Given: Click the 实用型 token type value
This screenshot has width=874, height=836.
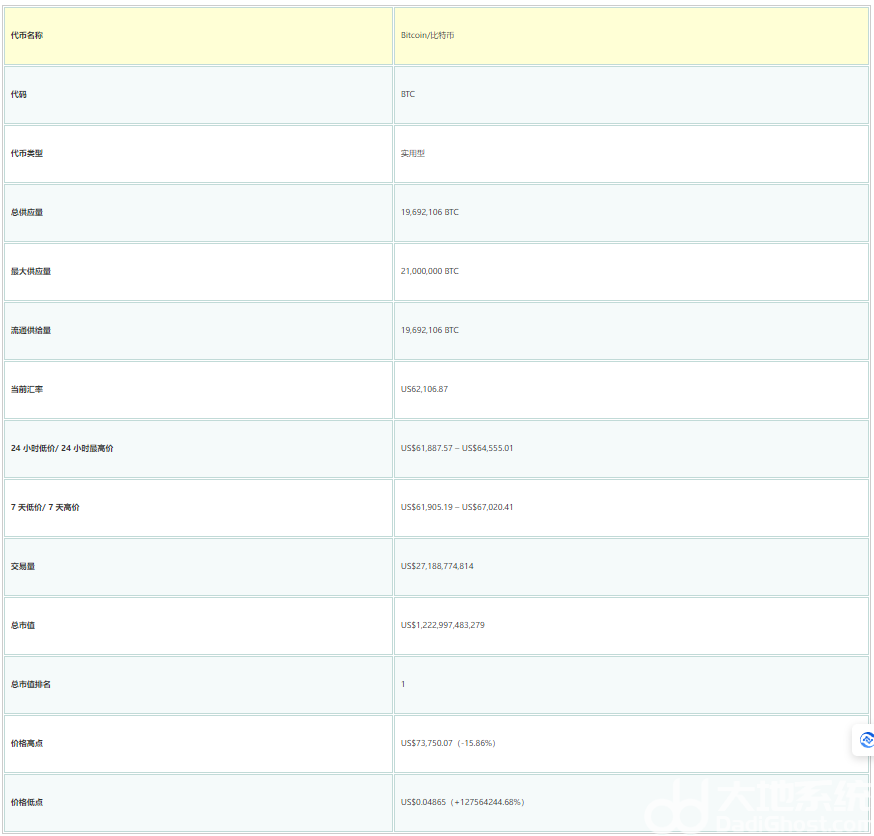Looking at the screenshot, I should click(413, 153).
